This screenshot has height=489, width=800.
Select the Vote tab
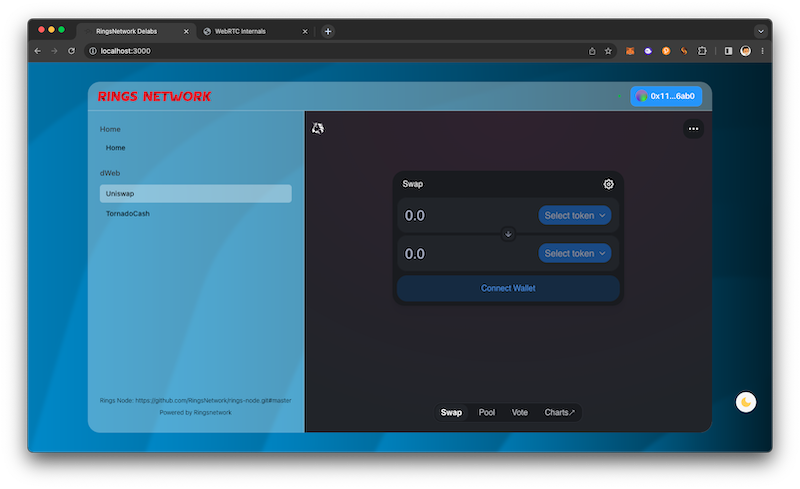click(519, 412)
